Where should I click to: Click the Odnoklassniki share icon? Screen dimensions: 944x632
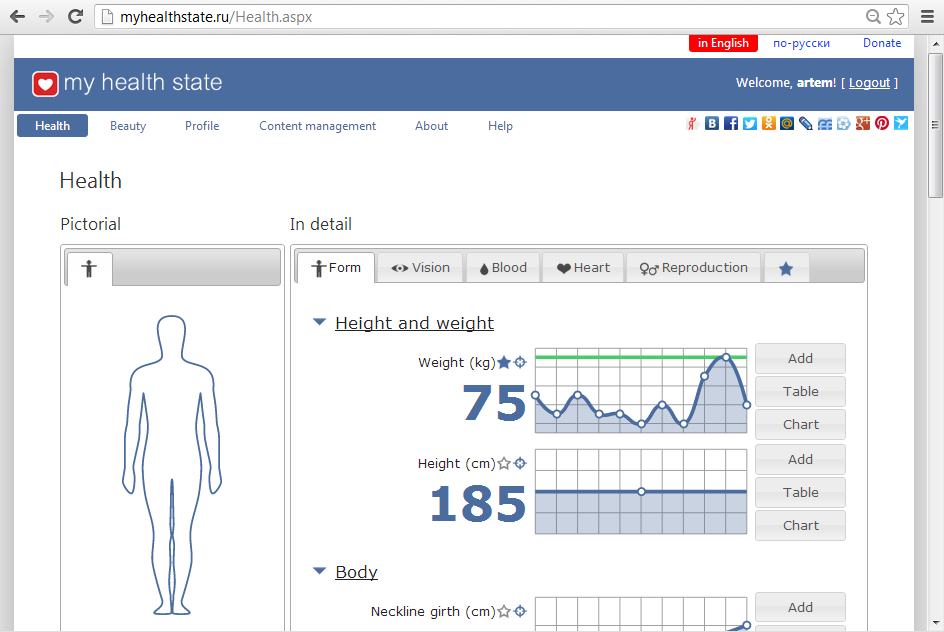click(x=768, y=124)
